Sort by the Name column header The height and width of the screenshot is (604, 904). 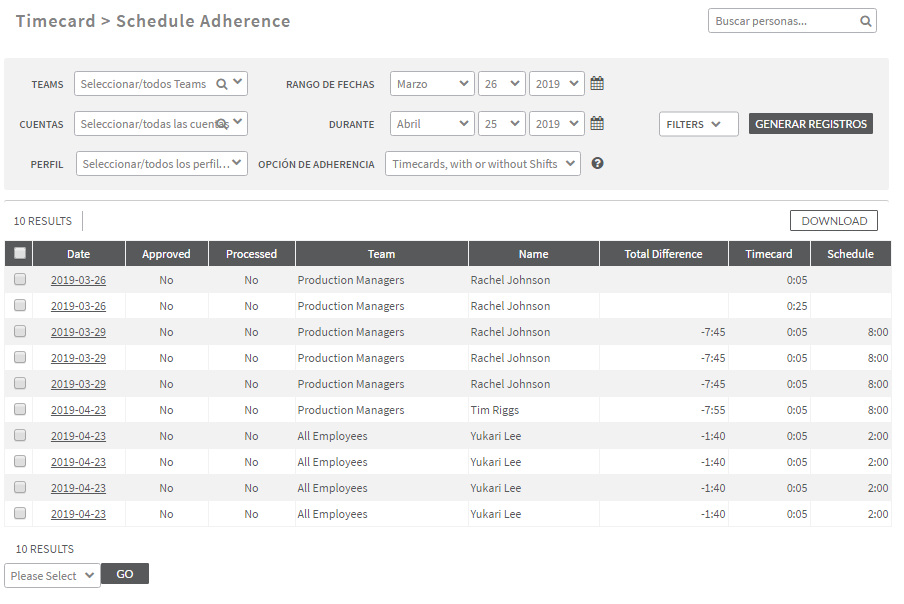click(533, 254)
